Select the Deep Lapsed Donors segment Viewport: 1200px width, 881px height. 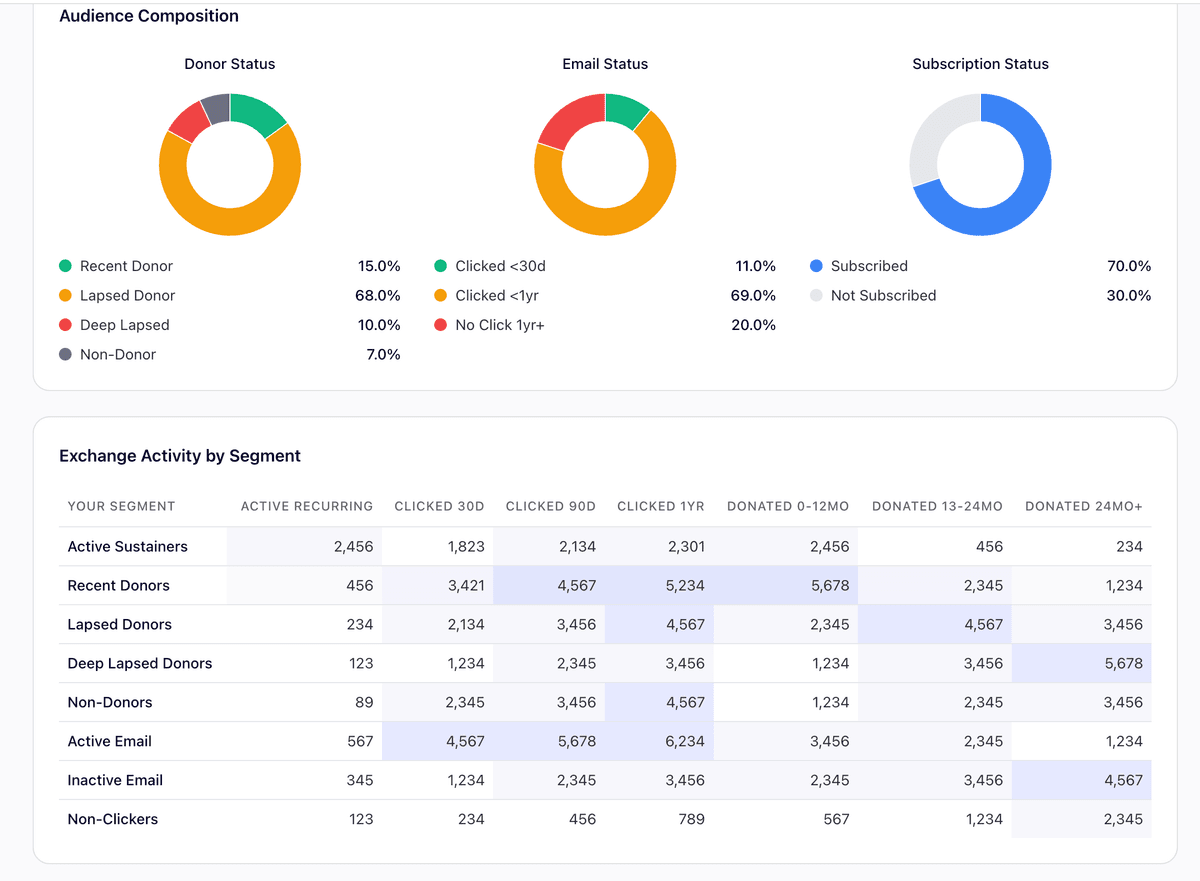[139, 663]
